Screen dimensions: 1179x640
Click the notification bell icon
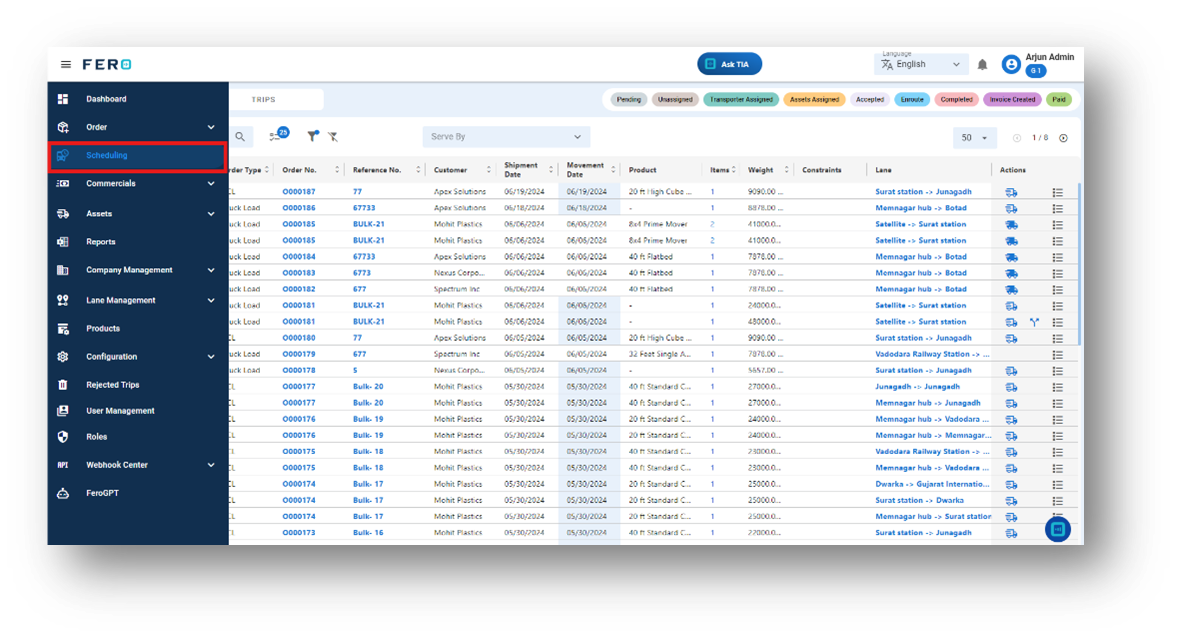982,65
